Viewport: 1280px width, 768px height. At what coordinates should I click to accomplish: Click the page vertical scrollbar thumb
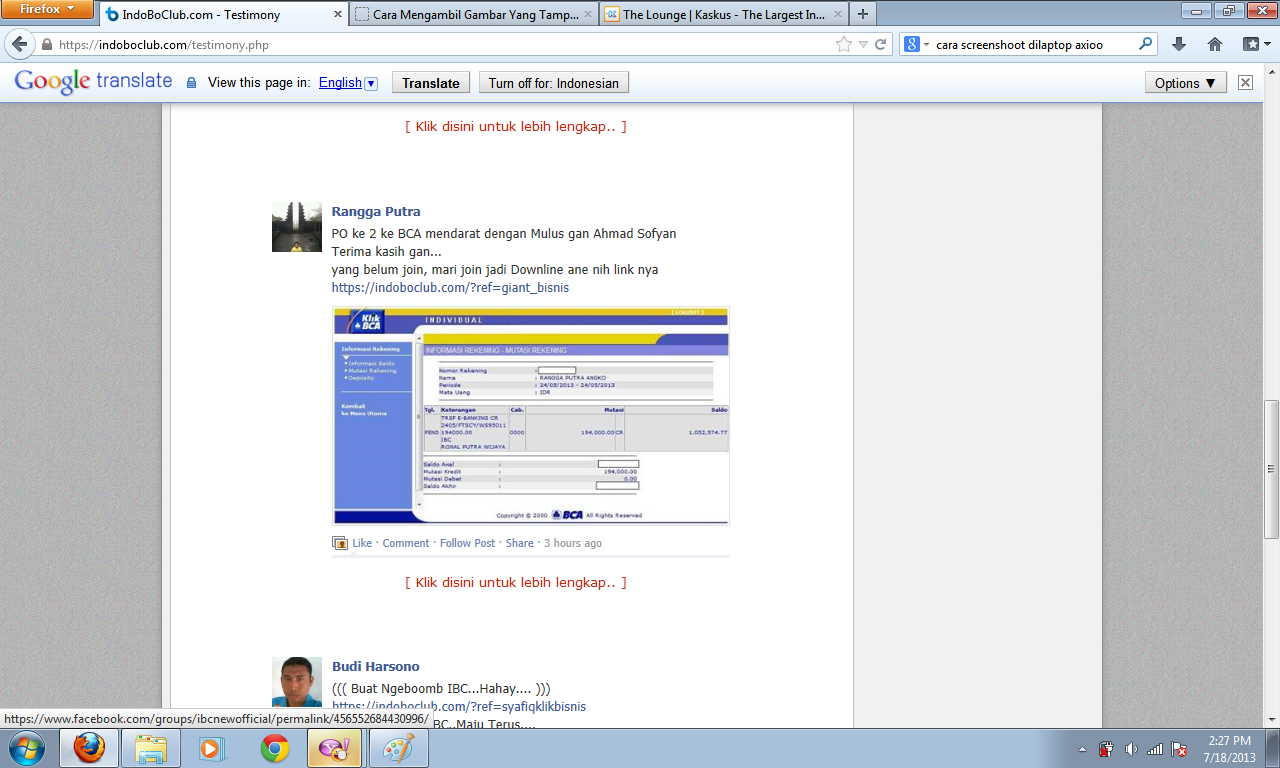point(1271,469)
